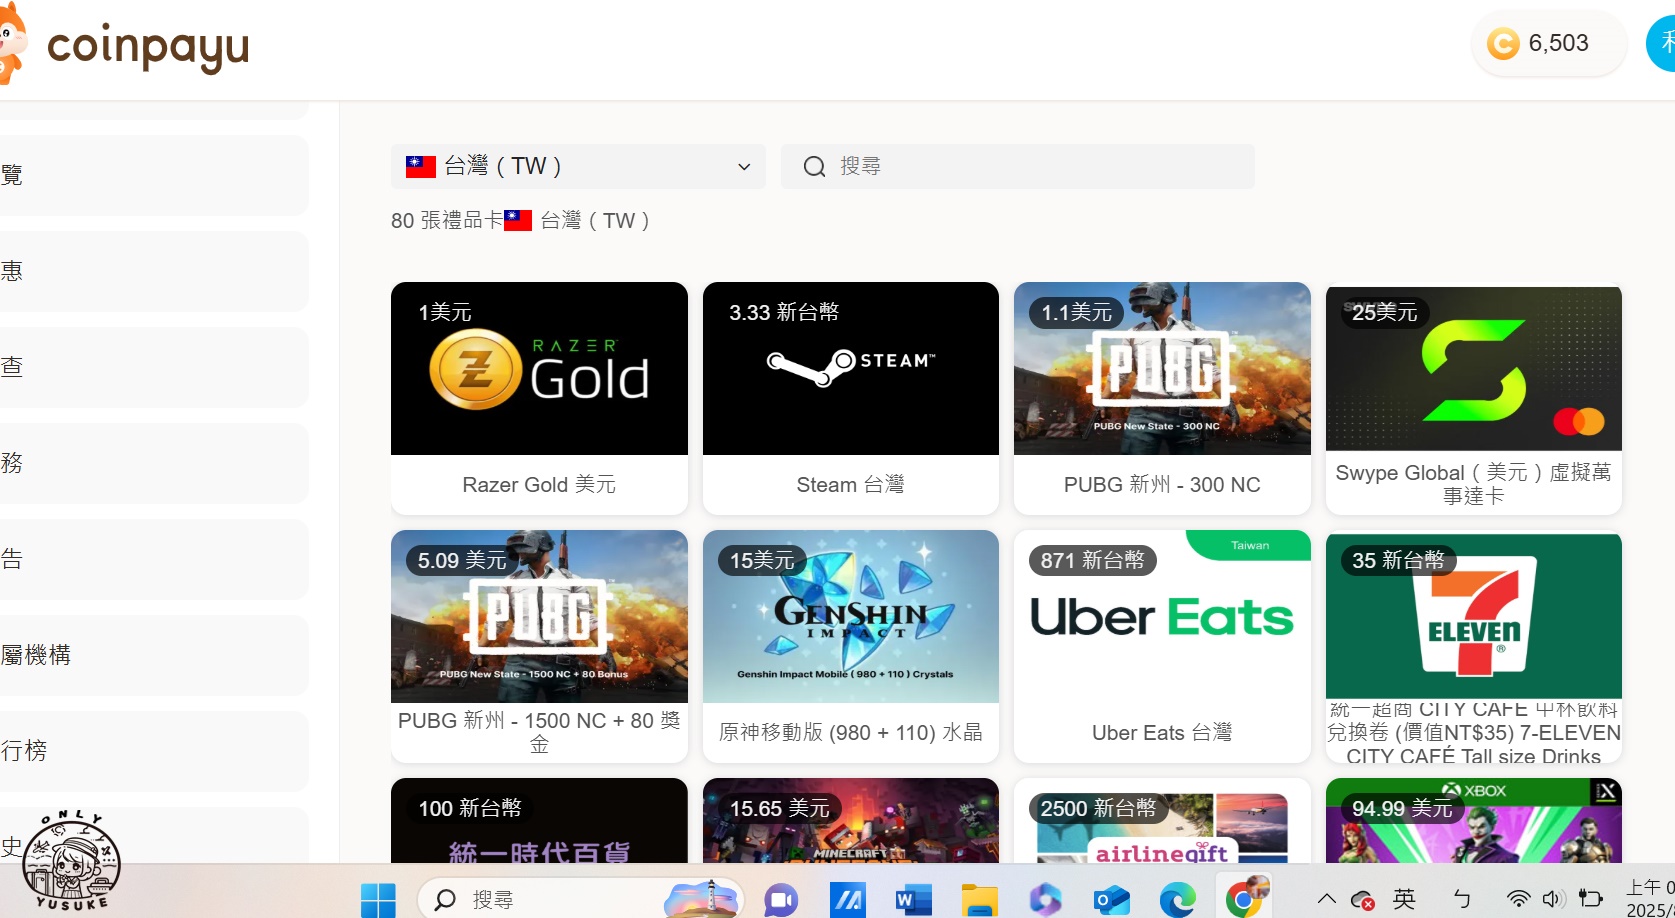Image resolution: width=1675 pixels, height=918 pixels.
Task: Click the Razer Gold 美元 title text
Action: (539, 485)
